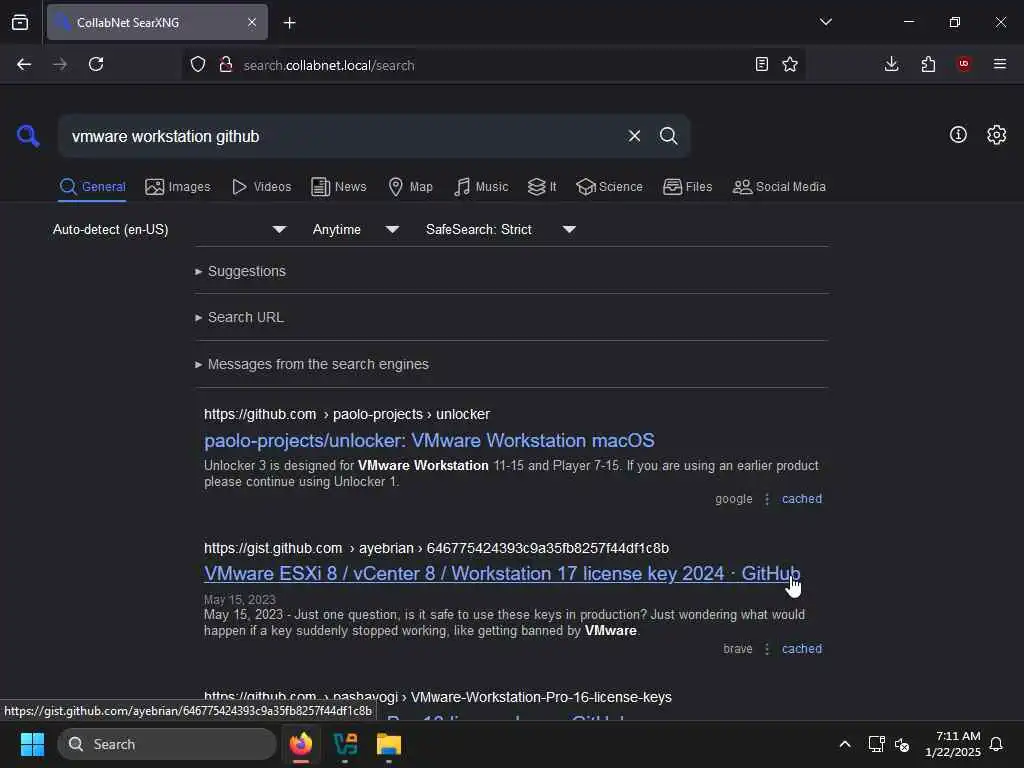
Task: Open cached copy of the google result
Action: click(x=802, y=499)
